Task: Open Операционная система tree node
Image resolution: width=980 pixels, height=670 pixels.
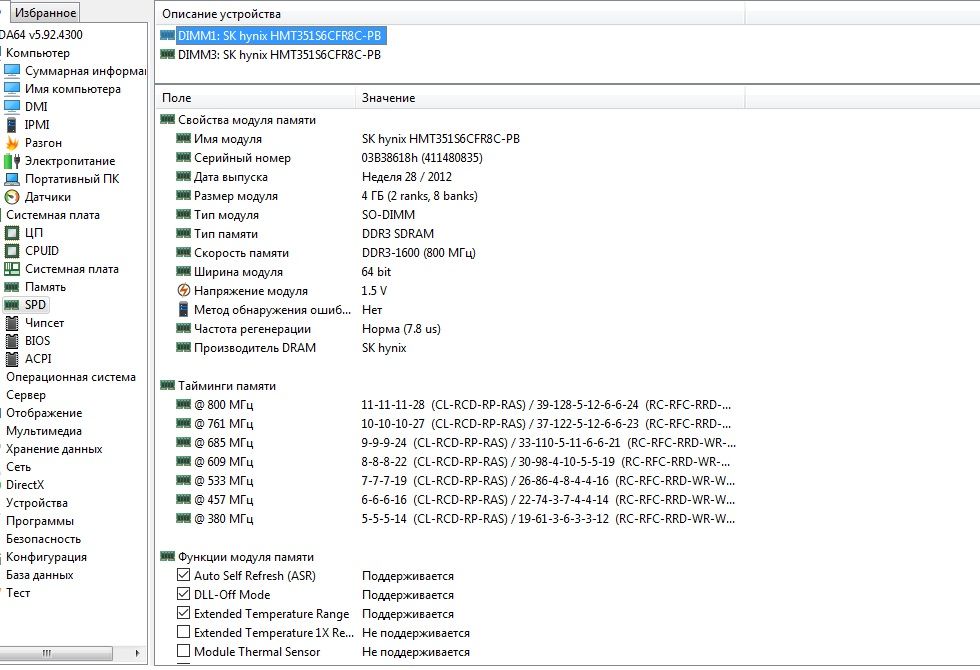Action: point(71,377)
